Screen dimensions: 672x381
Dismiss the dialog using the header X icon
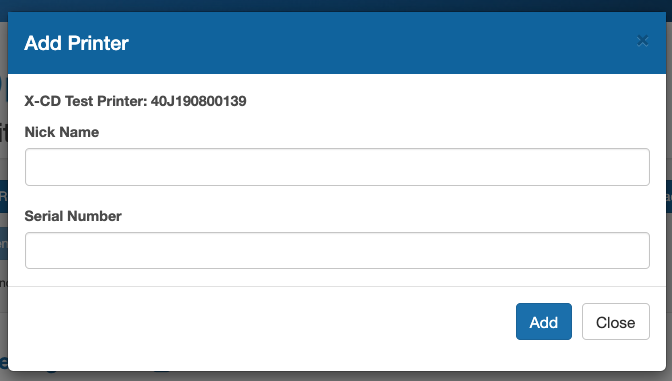coord(642,41)
